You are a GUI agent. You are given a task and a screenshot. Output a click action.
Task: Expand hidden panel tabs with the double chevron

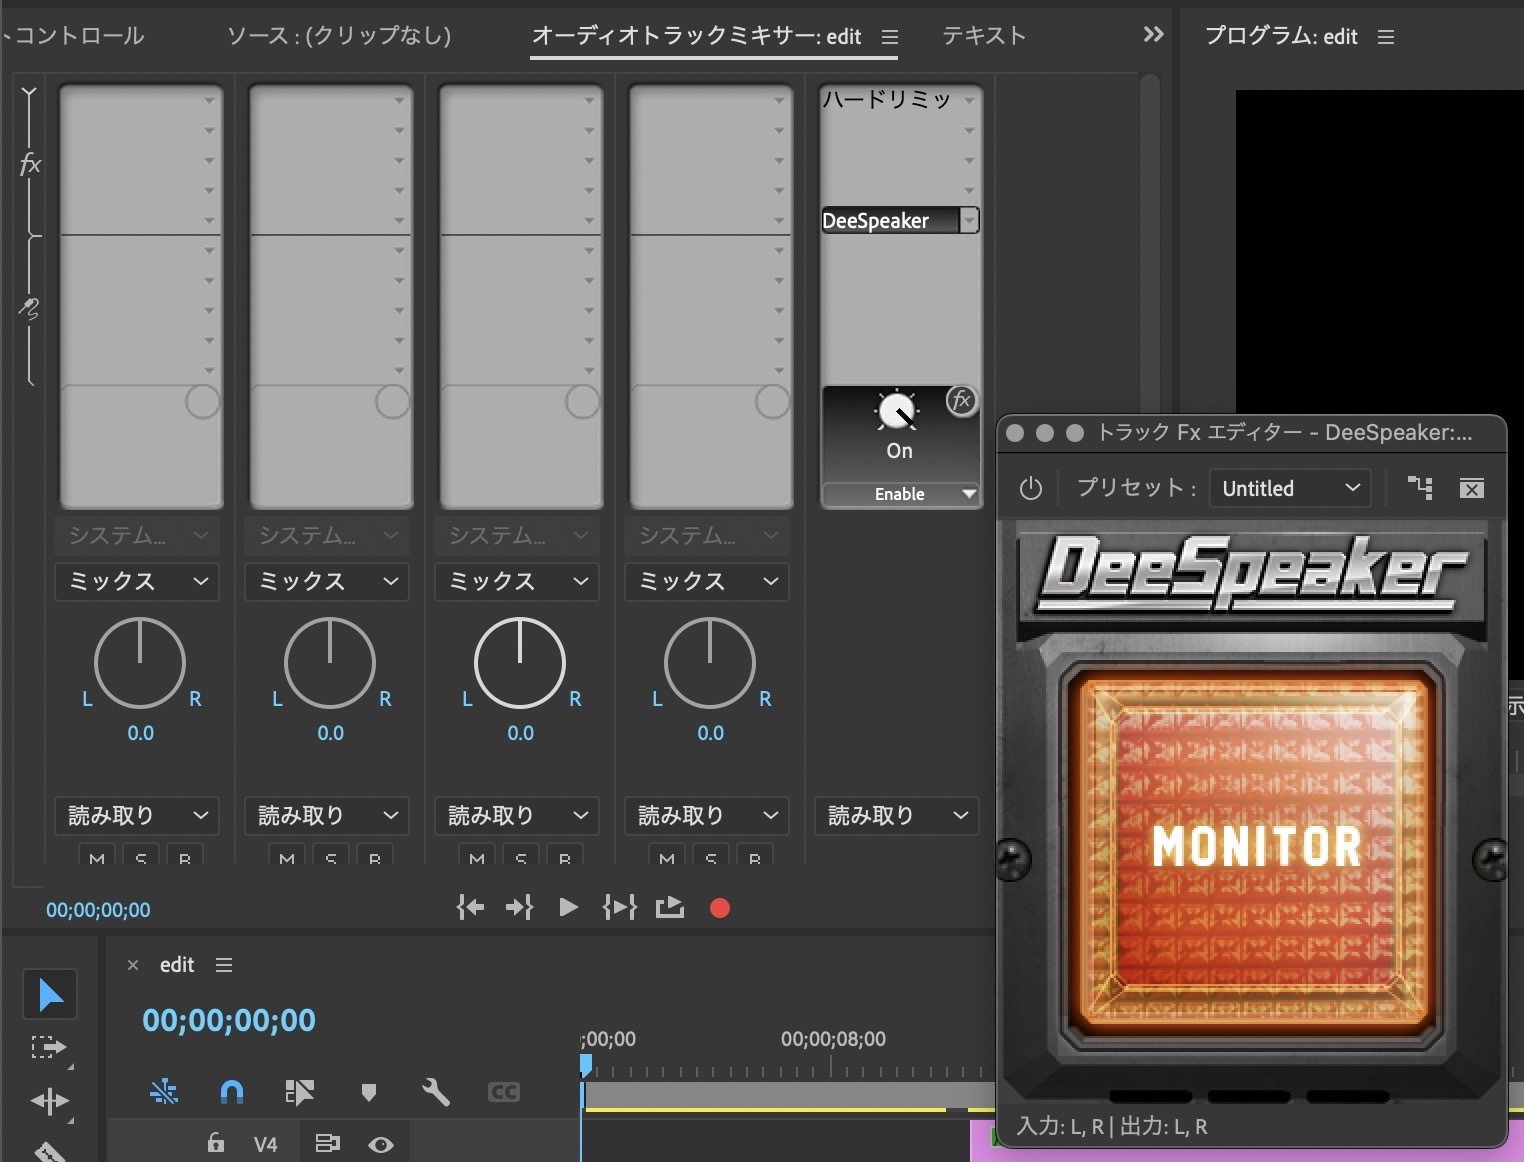click(x=1153, y=35)
